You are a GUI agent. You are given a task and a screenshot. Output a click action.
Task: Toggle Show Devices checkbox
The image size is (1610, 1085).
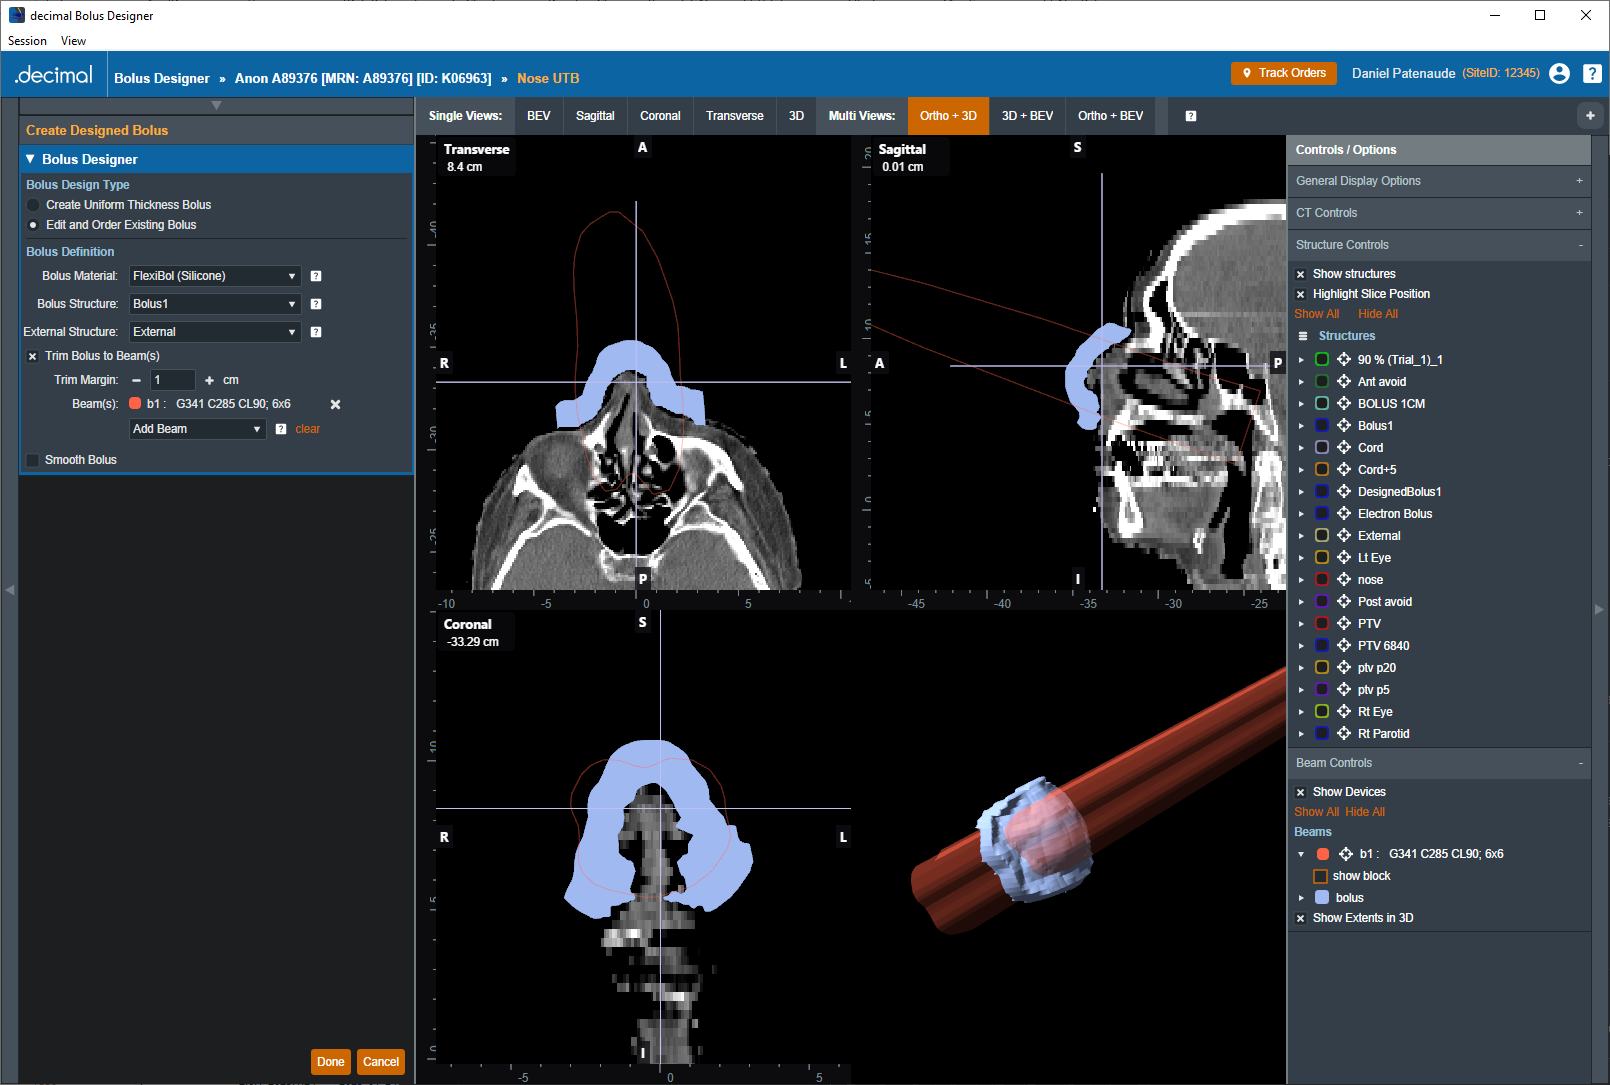tap(1301, 792)
